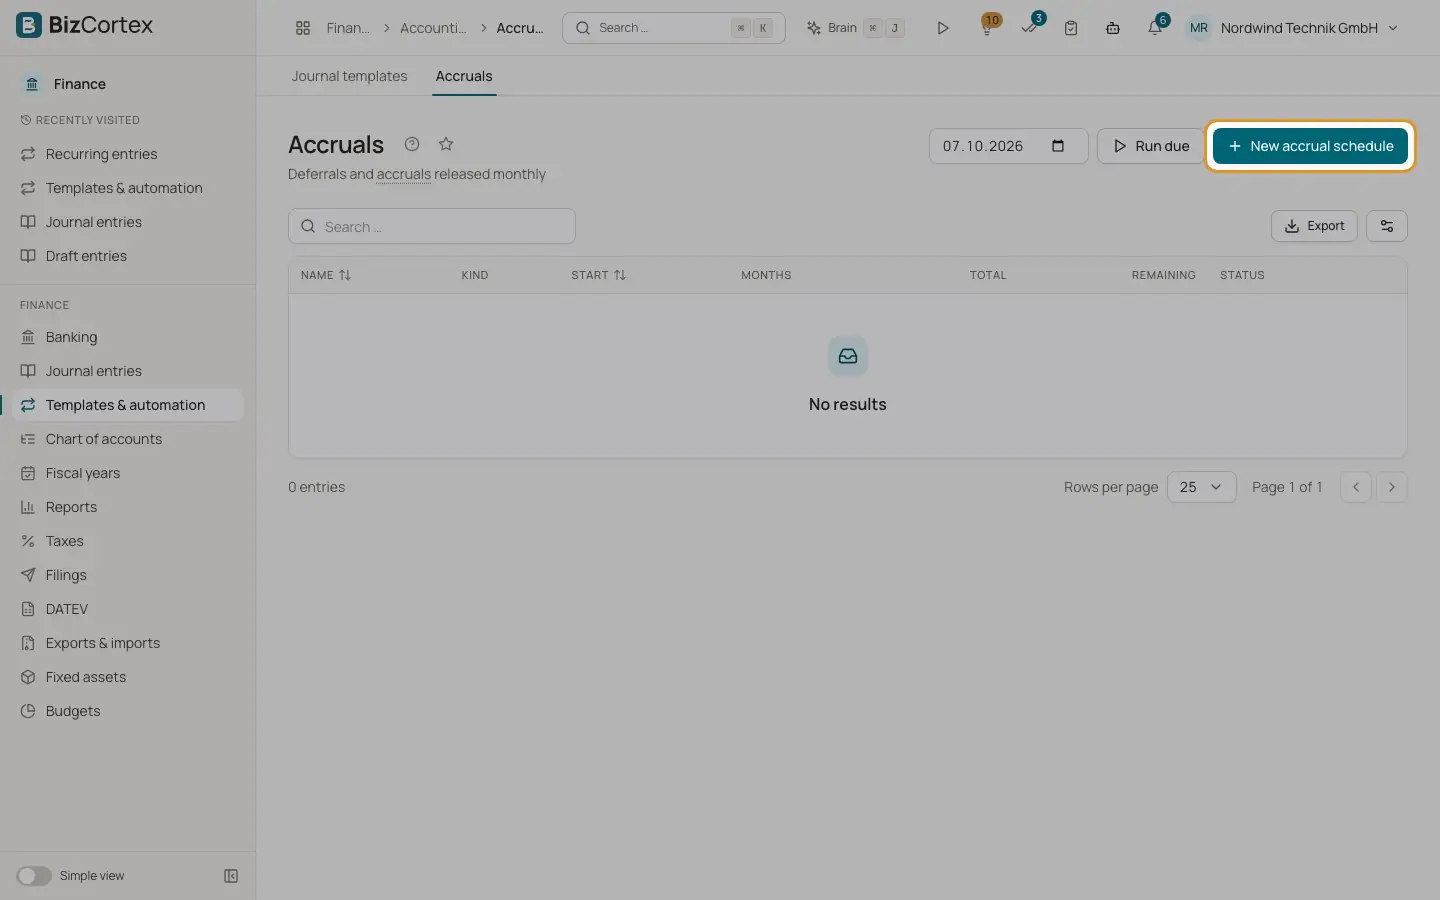Click the Export button
This screenshot has height=900, width=1440.
click(x=1314, y=226)
